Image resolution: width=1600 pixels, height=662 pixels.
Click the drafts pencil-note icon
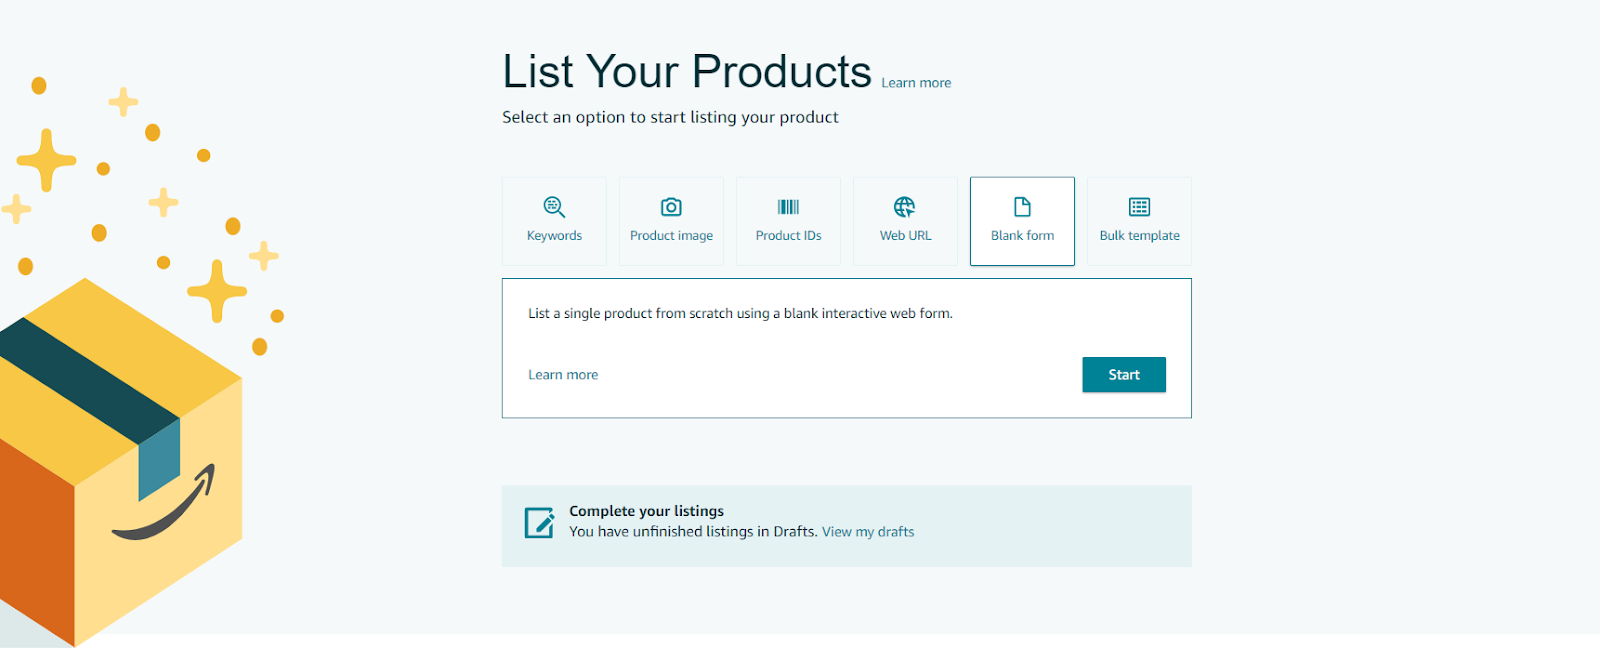coord(539,521)
